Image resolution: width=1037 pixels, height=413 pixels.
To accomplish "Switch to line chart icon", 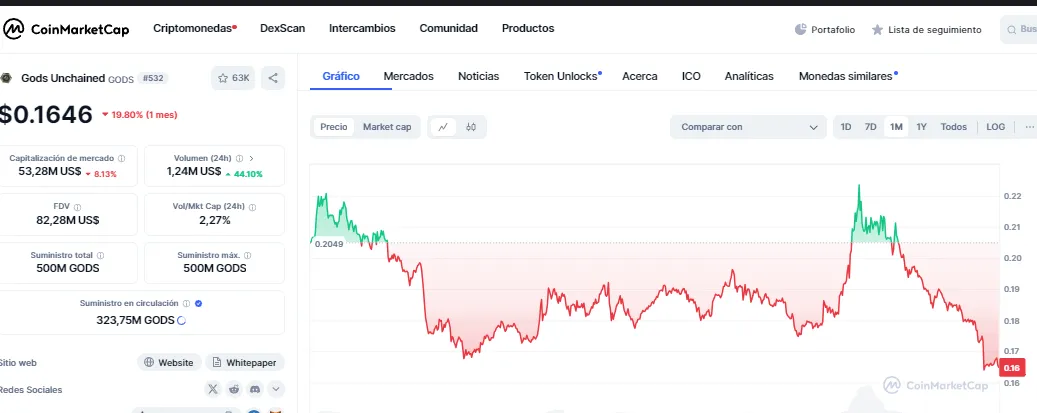I will tap(443, 127).
